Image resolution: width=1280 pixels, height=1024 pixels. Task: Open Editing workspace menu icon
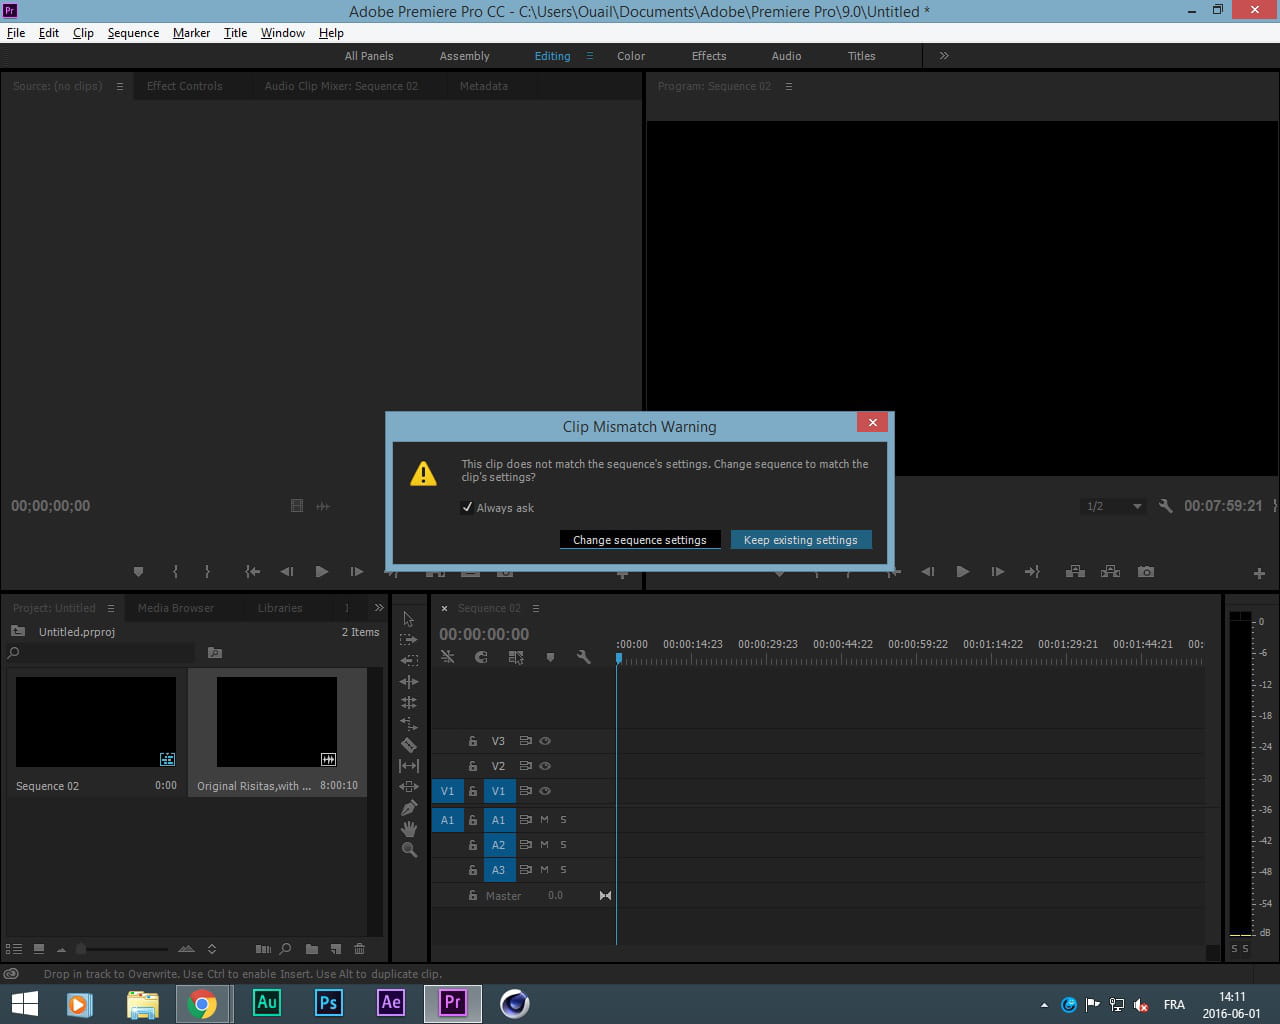(x=590, y=56)
